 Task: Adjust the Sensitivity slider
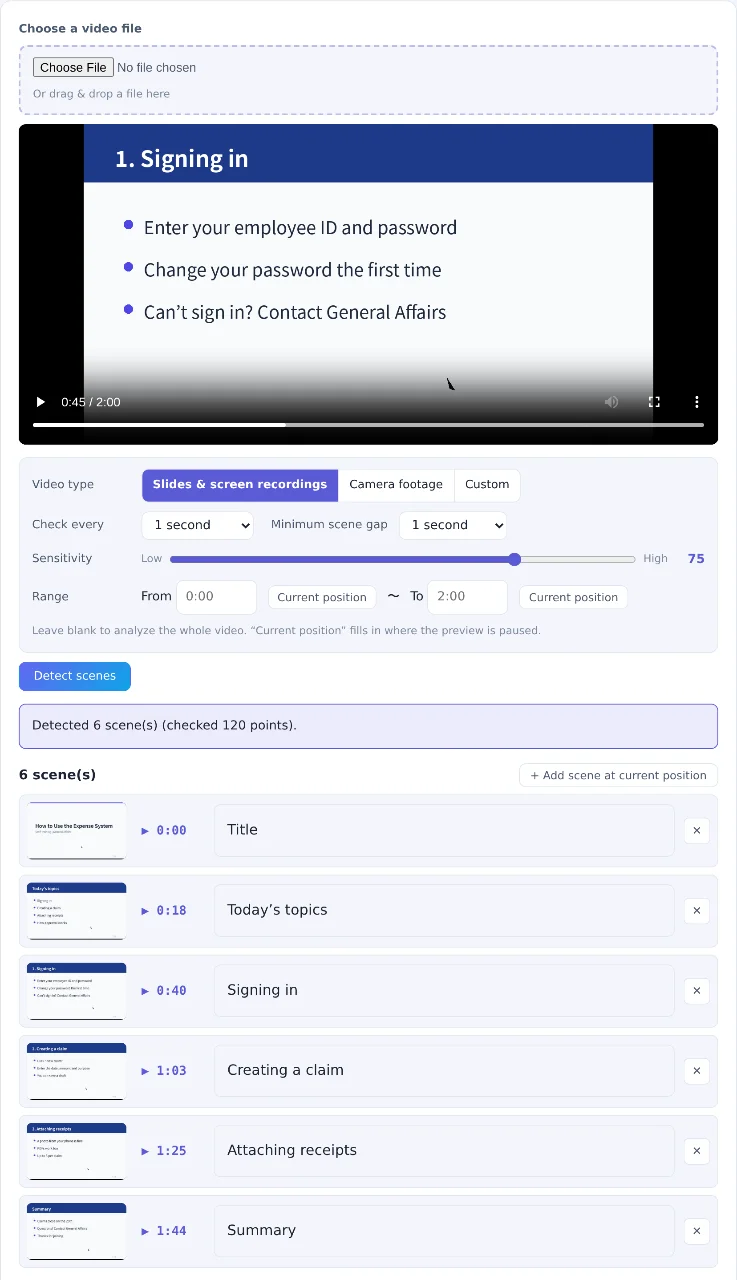[403, 559]
